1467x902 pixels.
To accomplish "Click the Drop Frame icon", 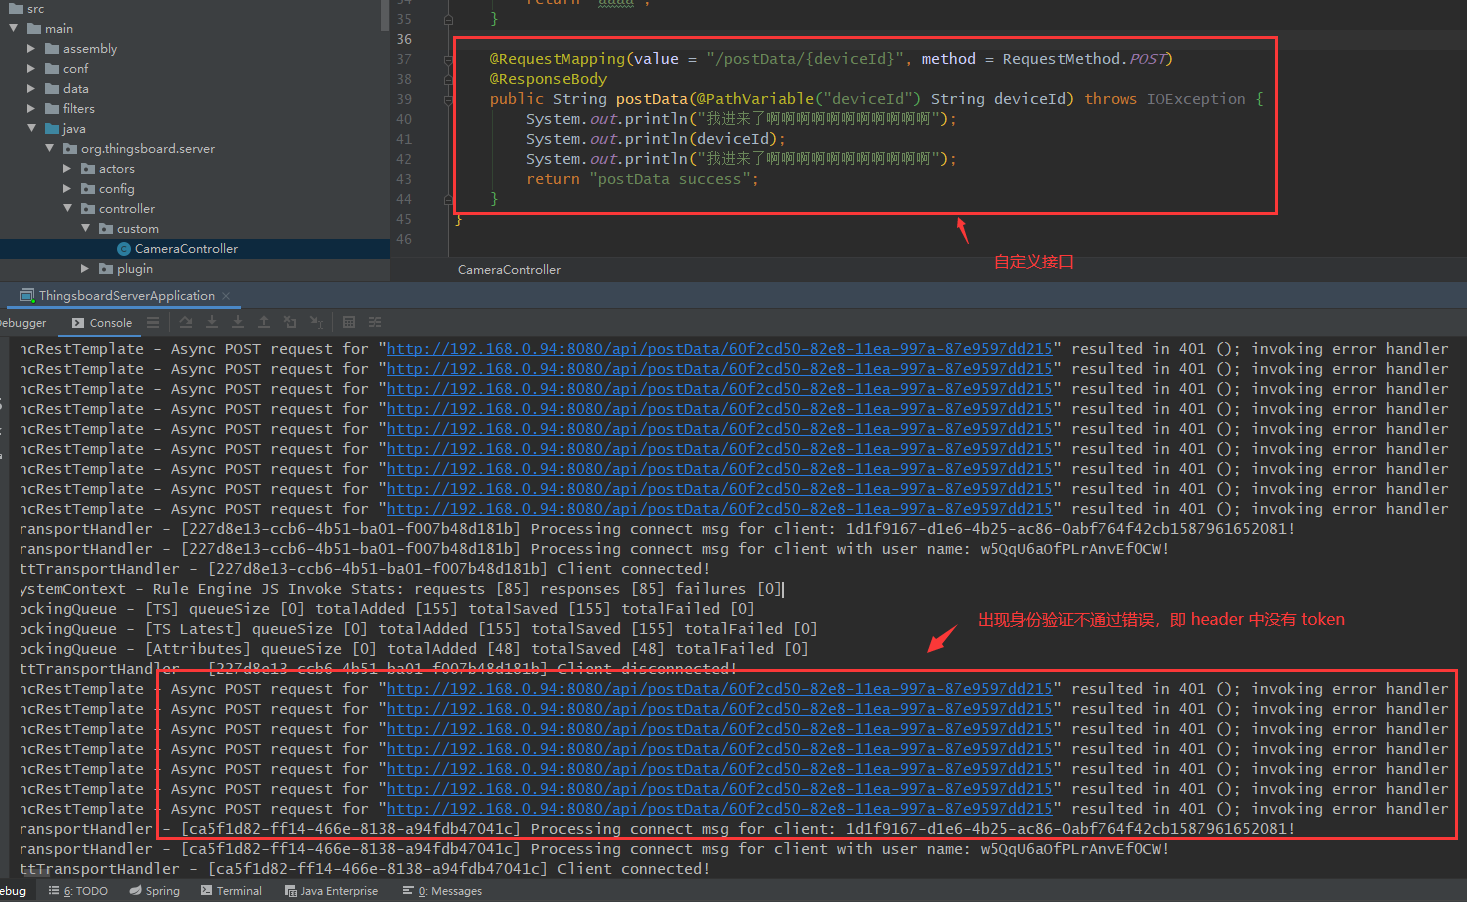I will coord(290,322).
